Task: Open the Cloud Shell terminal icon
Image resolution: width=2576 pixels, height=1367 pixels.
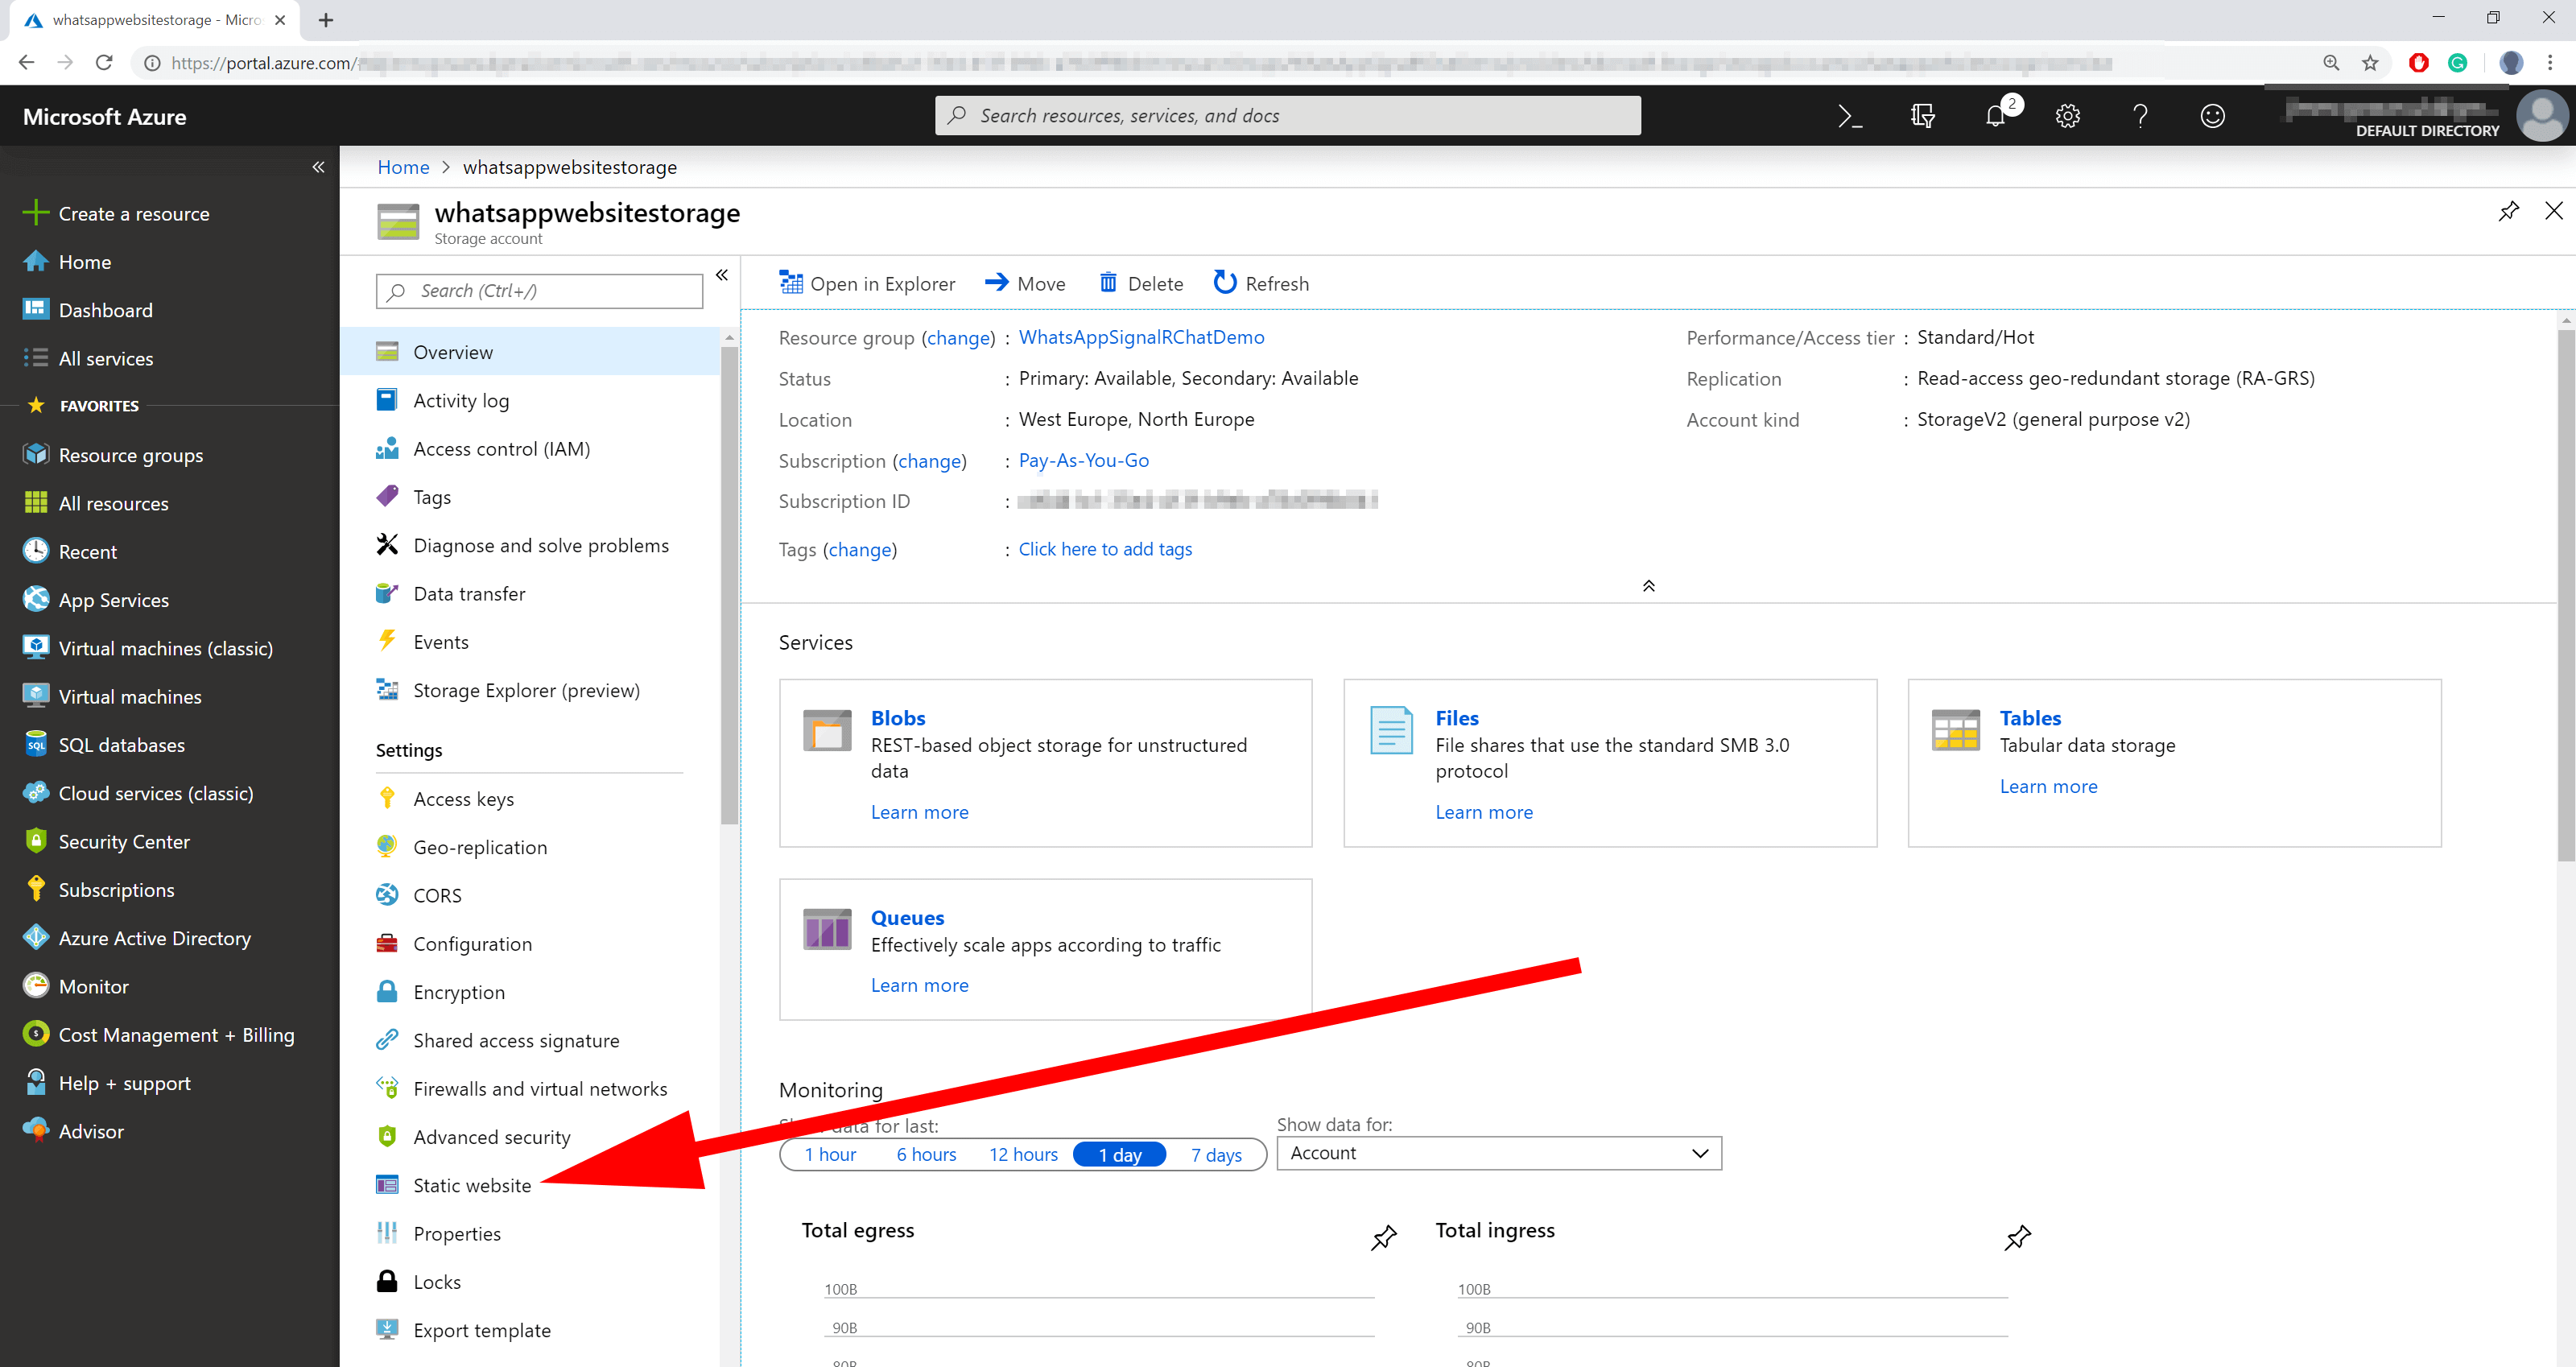Action: [x=1850, y=116]
